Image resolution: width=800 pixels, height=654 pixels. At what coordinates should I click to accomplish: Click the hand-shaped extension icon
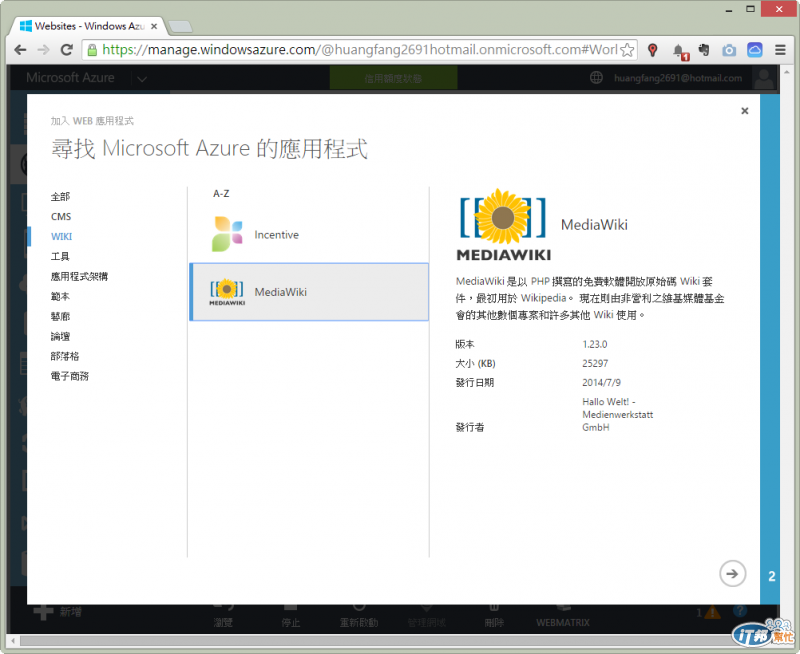704,50
